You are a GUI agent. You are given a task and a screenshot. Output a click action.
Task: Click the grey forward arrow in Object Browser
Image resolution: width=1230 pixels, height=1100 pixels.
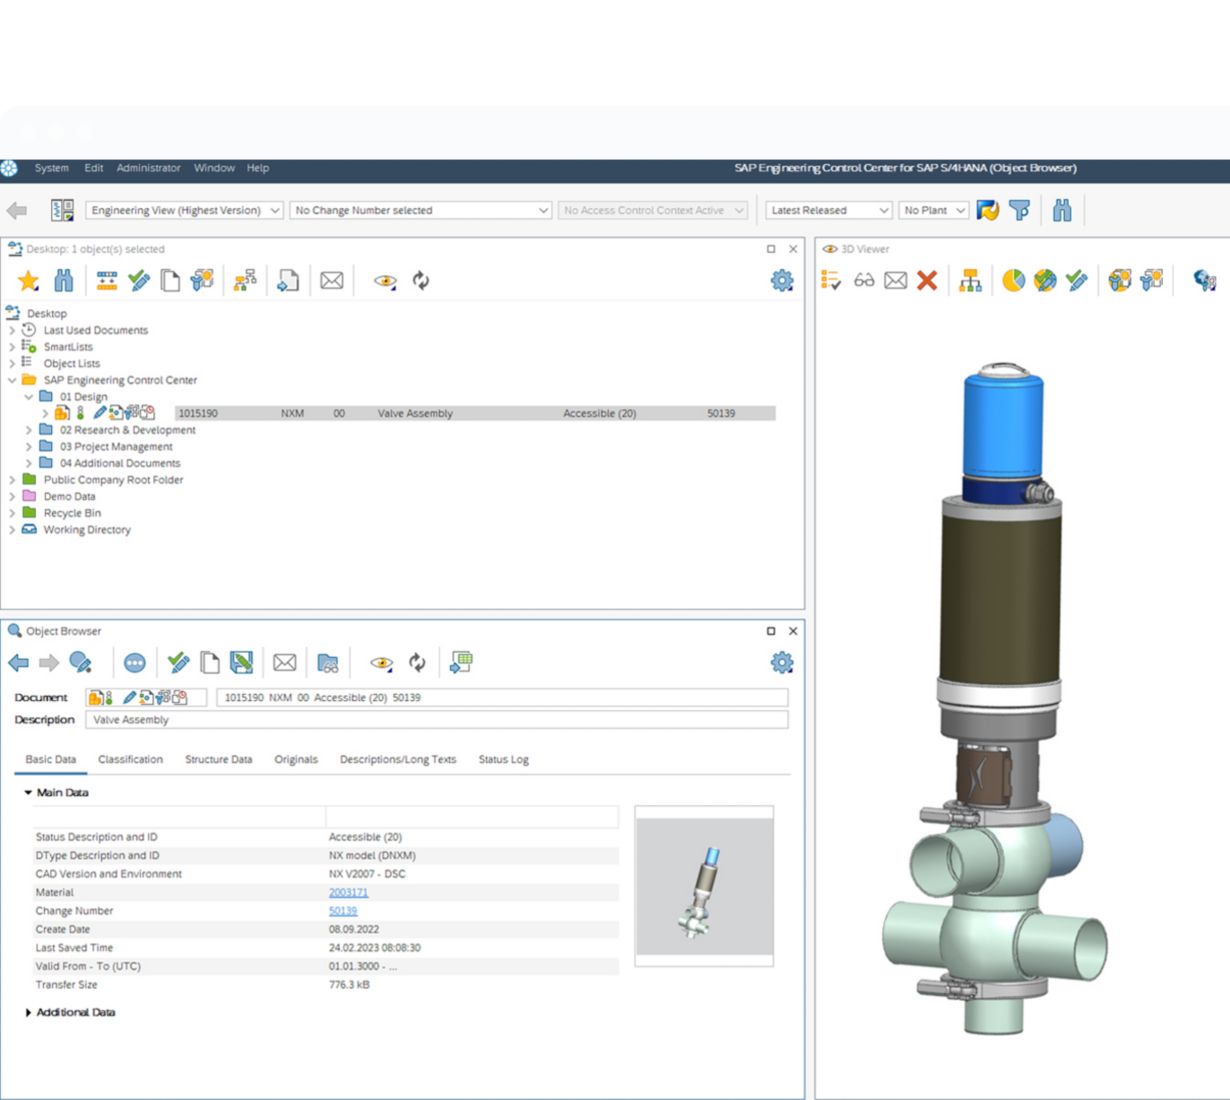pyautogui.click(x=48, y=663)
